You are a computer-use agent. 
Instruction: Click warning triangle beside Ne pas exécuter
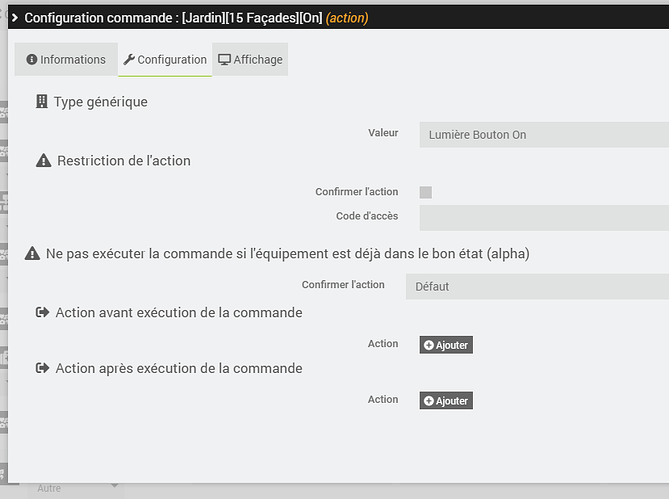coord(32,254)
